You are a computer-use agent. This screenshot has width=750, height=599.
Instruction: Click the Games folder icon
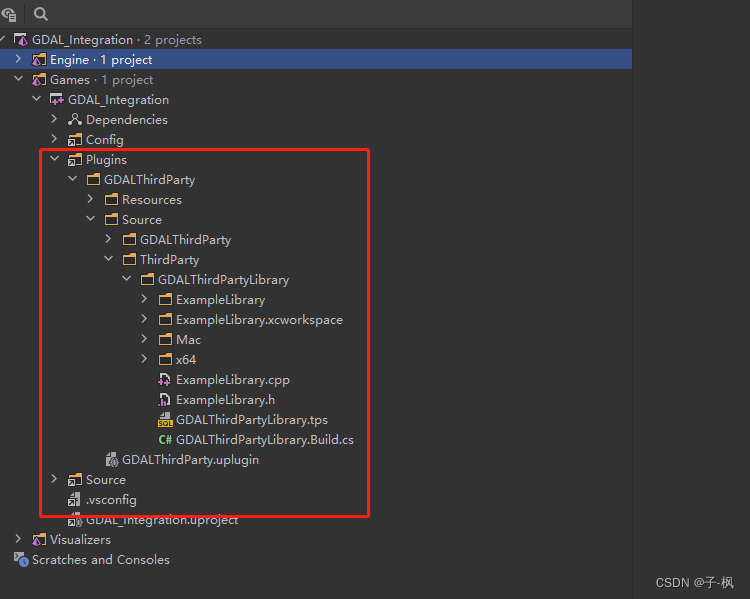(x=39, y=79)
